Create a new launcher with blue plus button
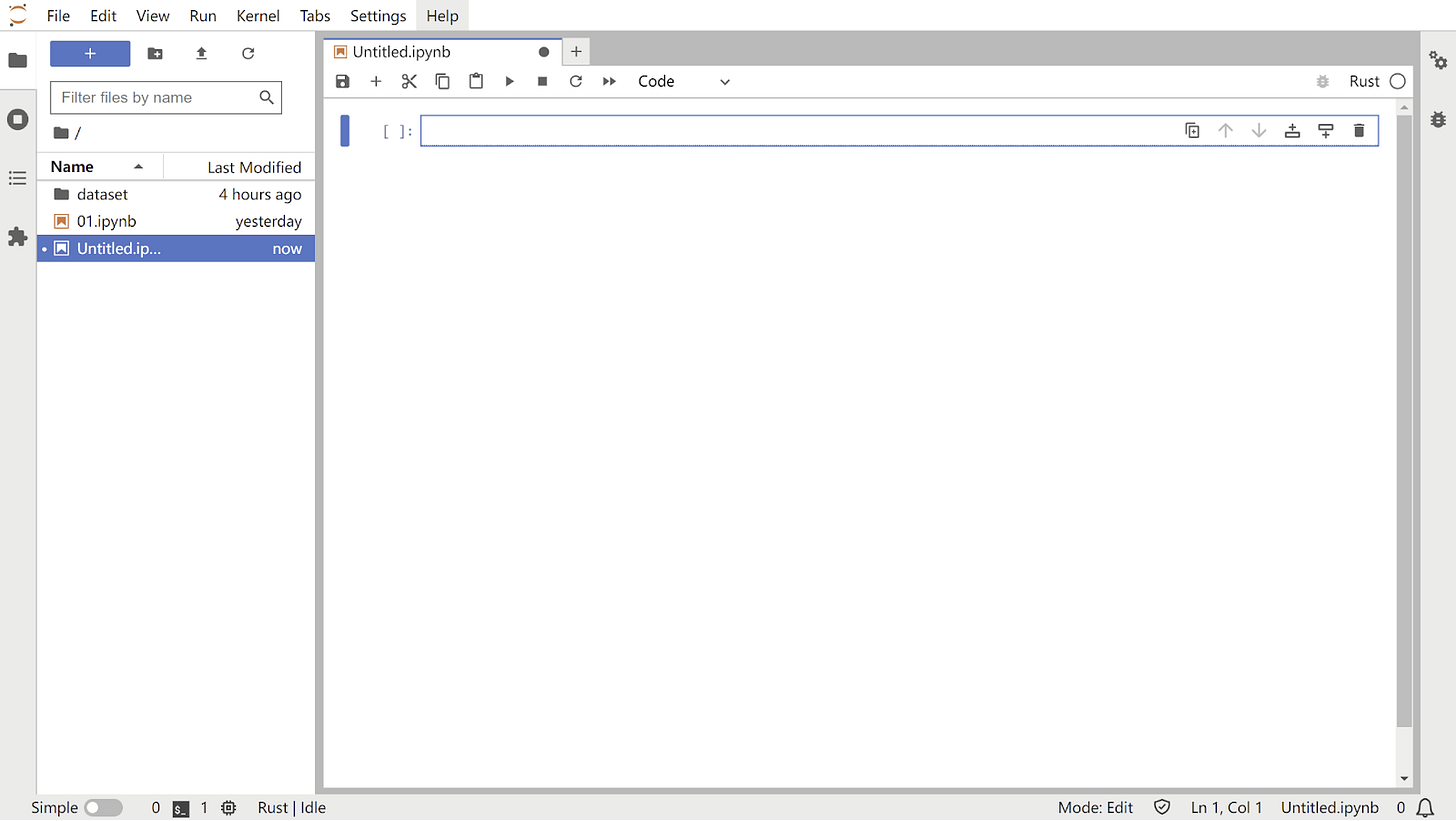Image resolution: width=1456 pixels, height=821 pixels. tap(89, 52)
